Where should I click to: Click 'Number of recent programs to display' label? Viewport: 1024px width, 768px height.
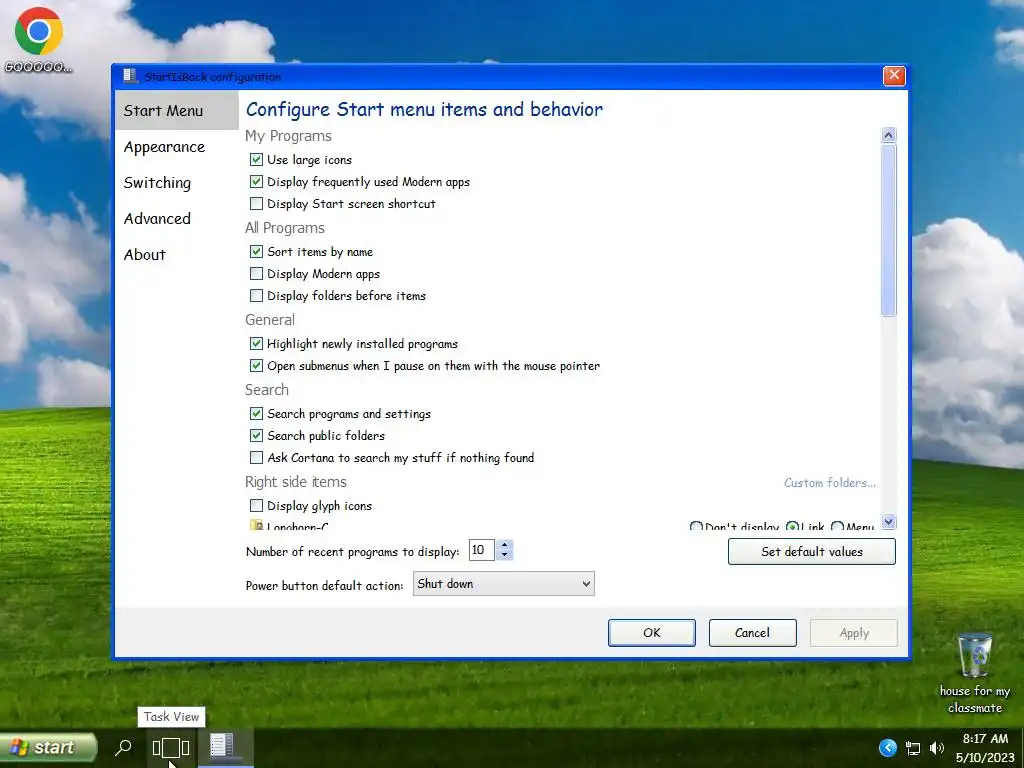pyautogui.click(x=353, y=552)
